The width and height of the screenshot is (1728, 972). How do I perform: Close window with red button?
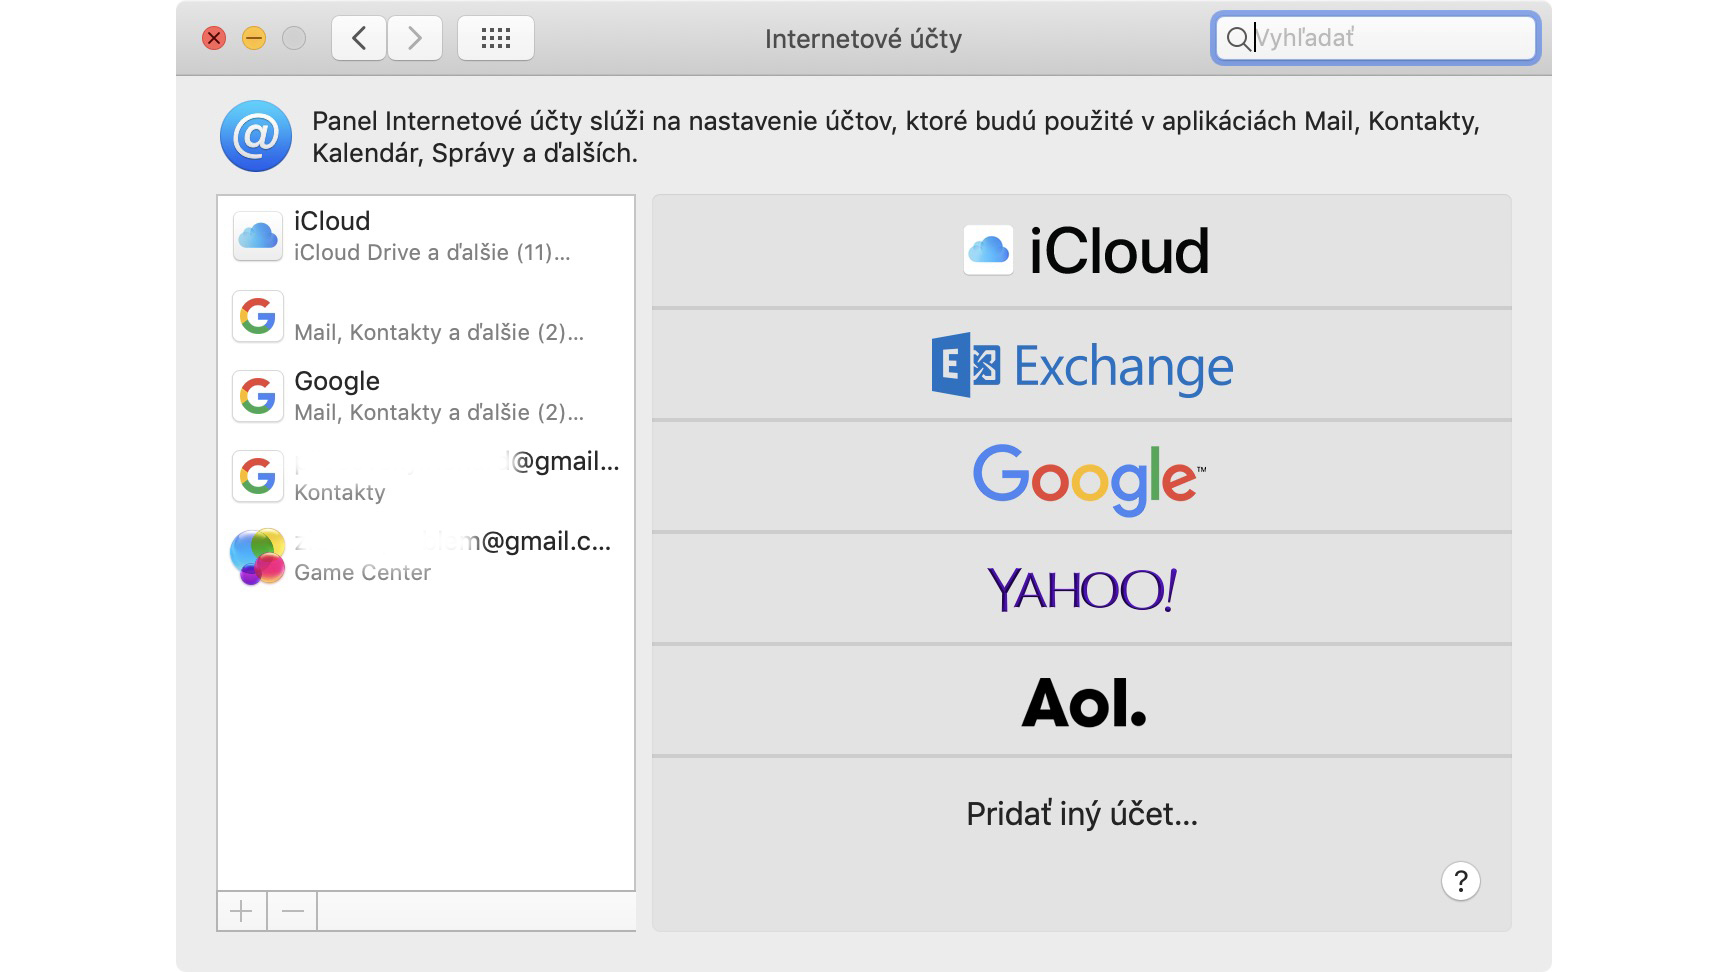(214, 39)
